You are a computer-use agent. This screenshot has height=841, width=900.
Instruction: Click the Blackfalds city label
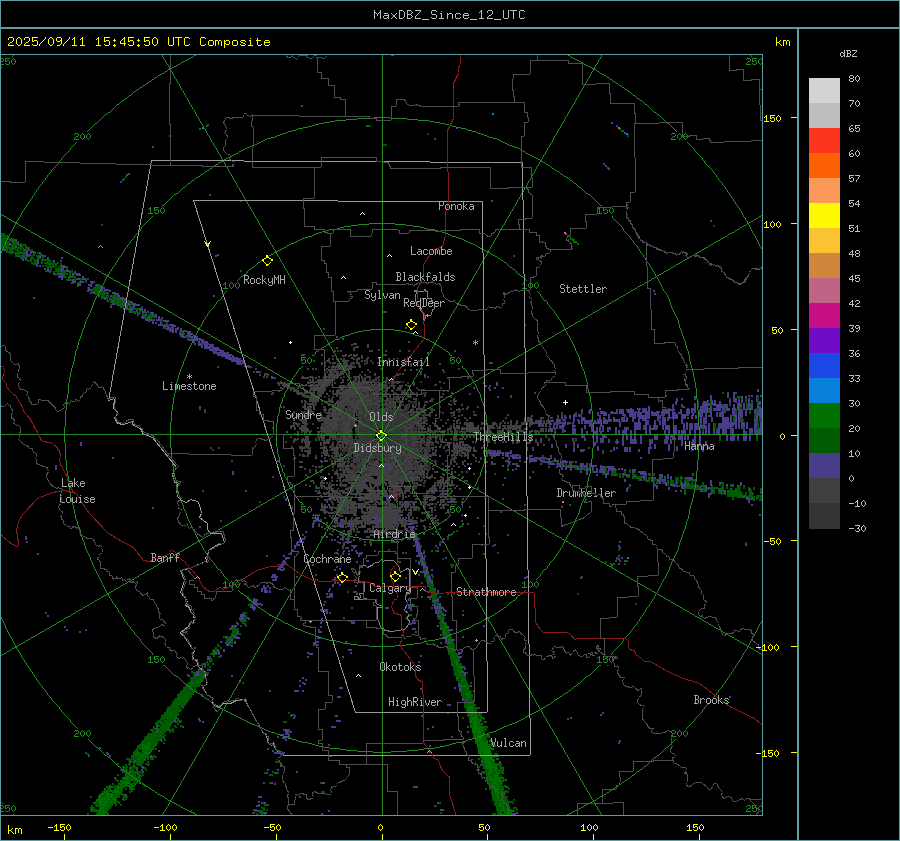(425, 277)
